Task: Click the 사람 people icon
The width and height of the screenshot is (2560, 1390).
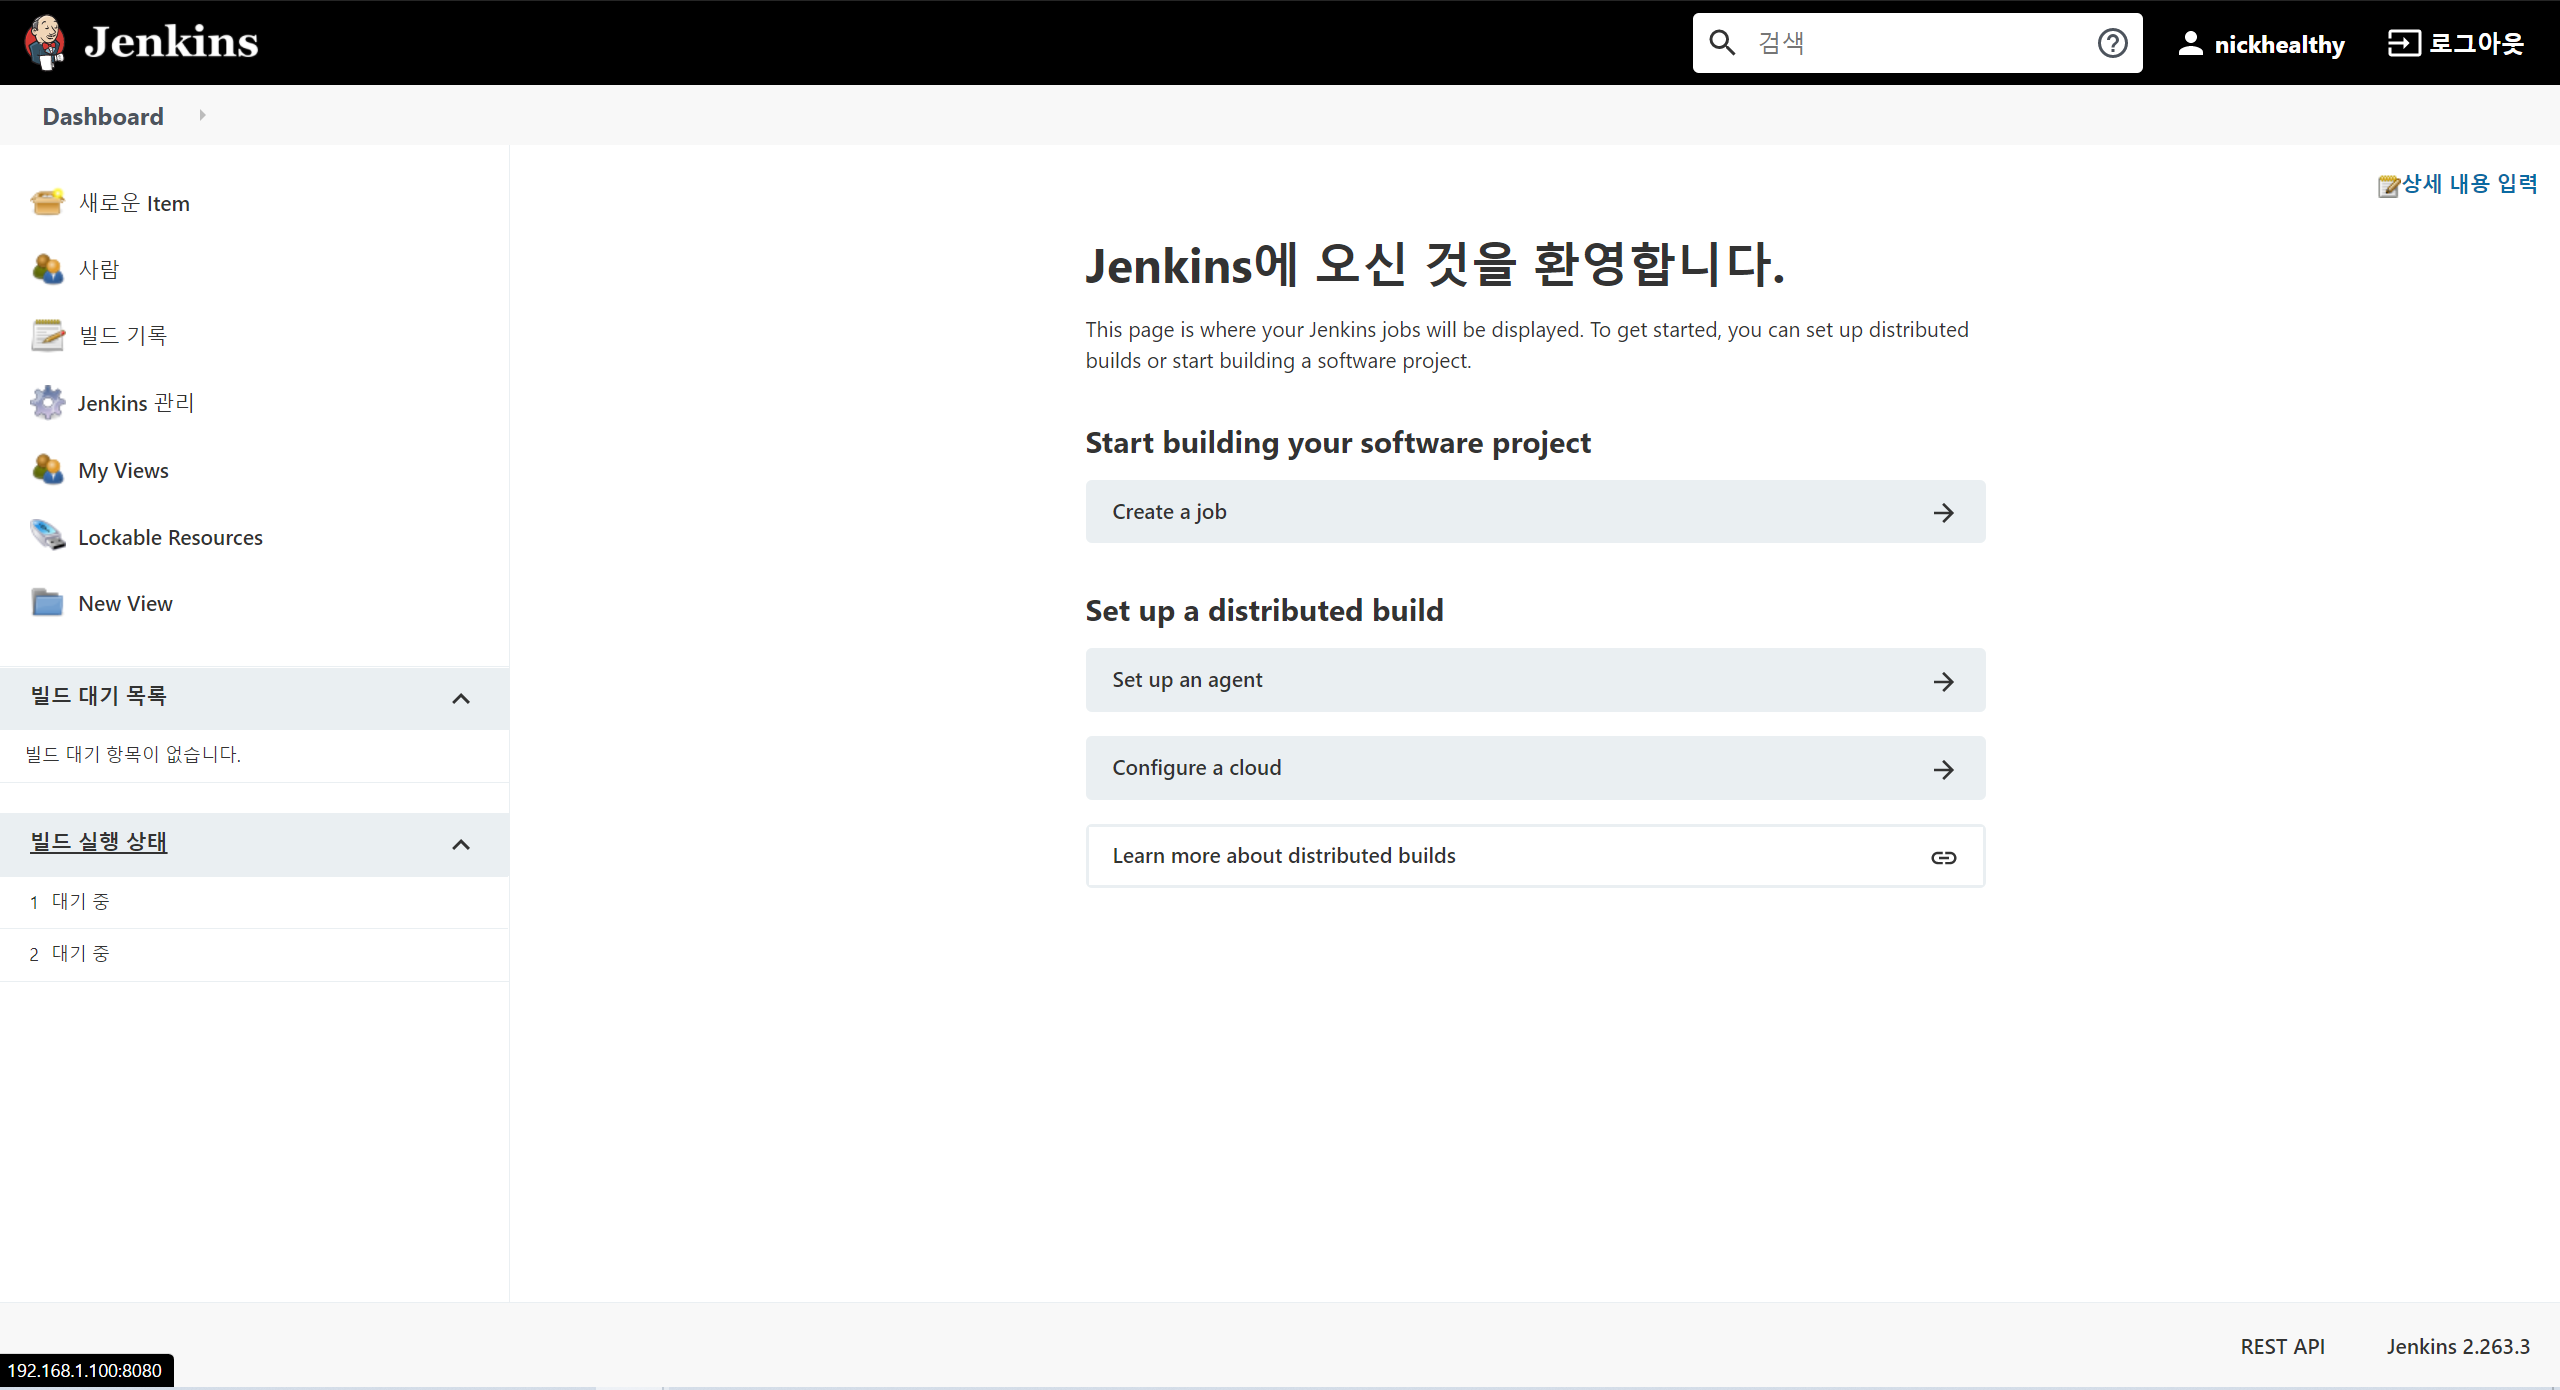Action: coord(47,269)
